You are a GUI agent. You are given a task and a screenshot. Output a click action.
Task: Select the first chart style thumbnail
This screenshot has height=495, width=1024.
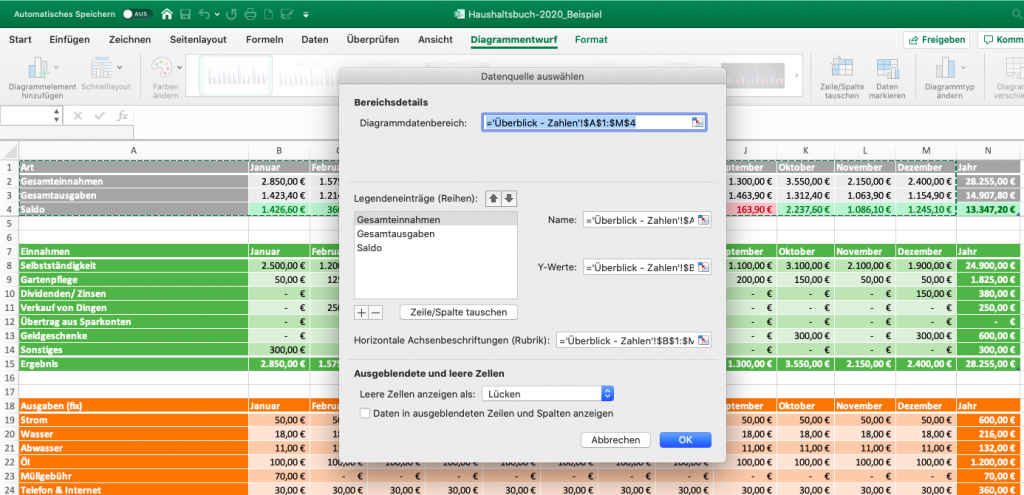click(235, 76)
